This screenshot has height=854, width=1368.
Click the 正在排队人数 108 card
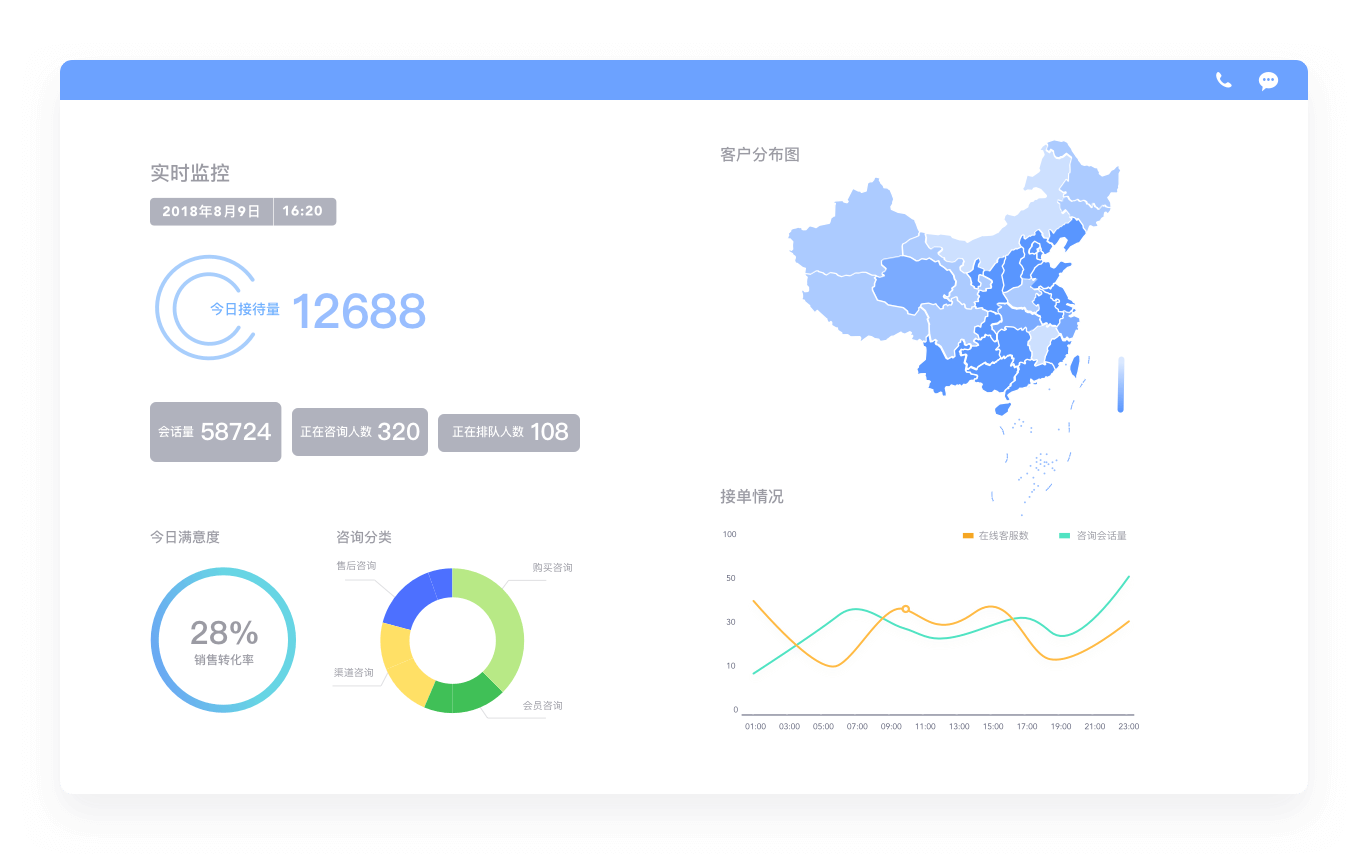point(508,432)
